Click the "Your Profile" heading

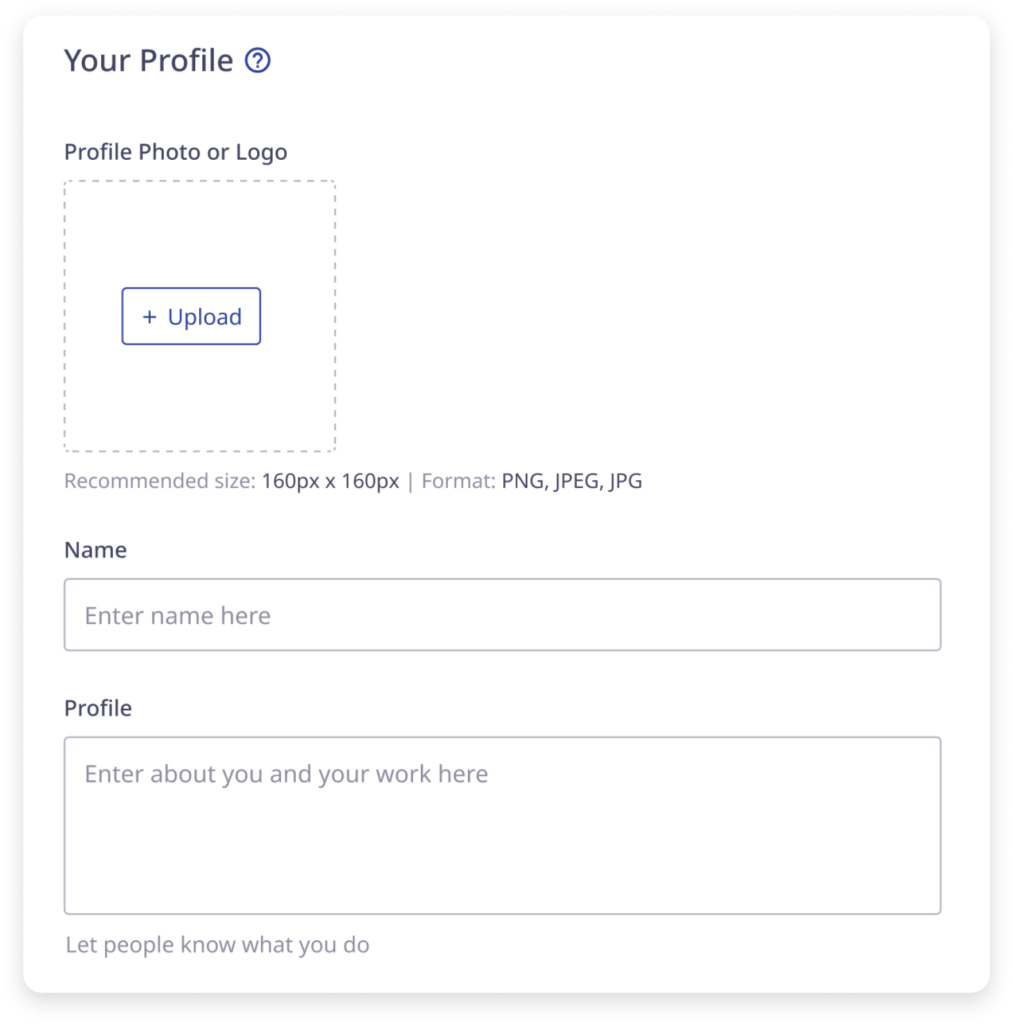coord(148,61)
